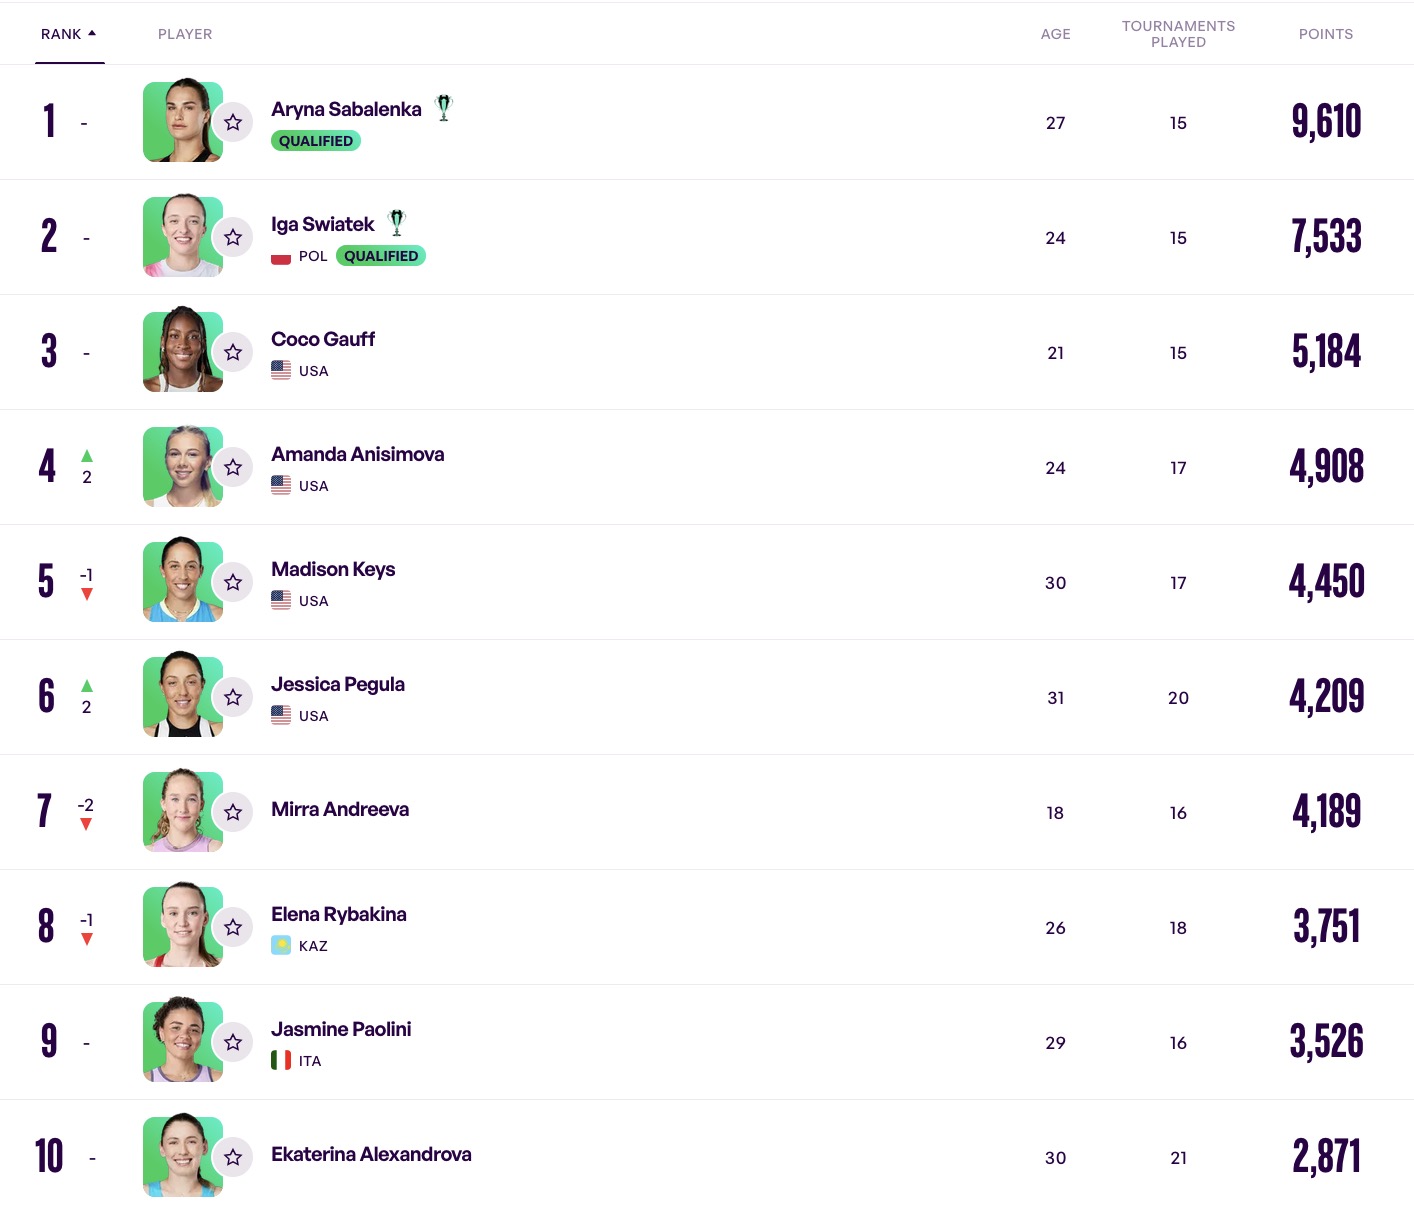This screenshot has height=1214, width=1414.
Task: Click trophy icon next to Iga Swiatek
Action: pos(397,223)
